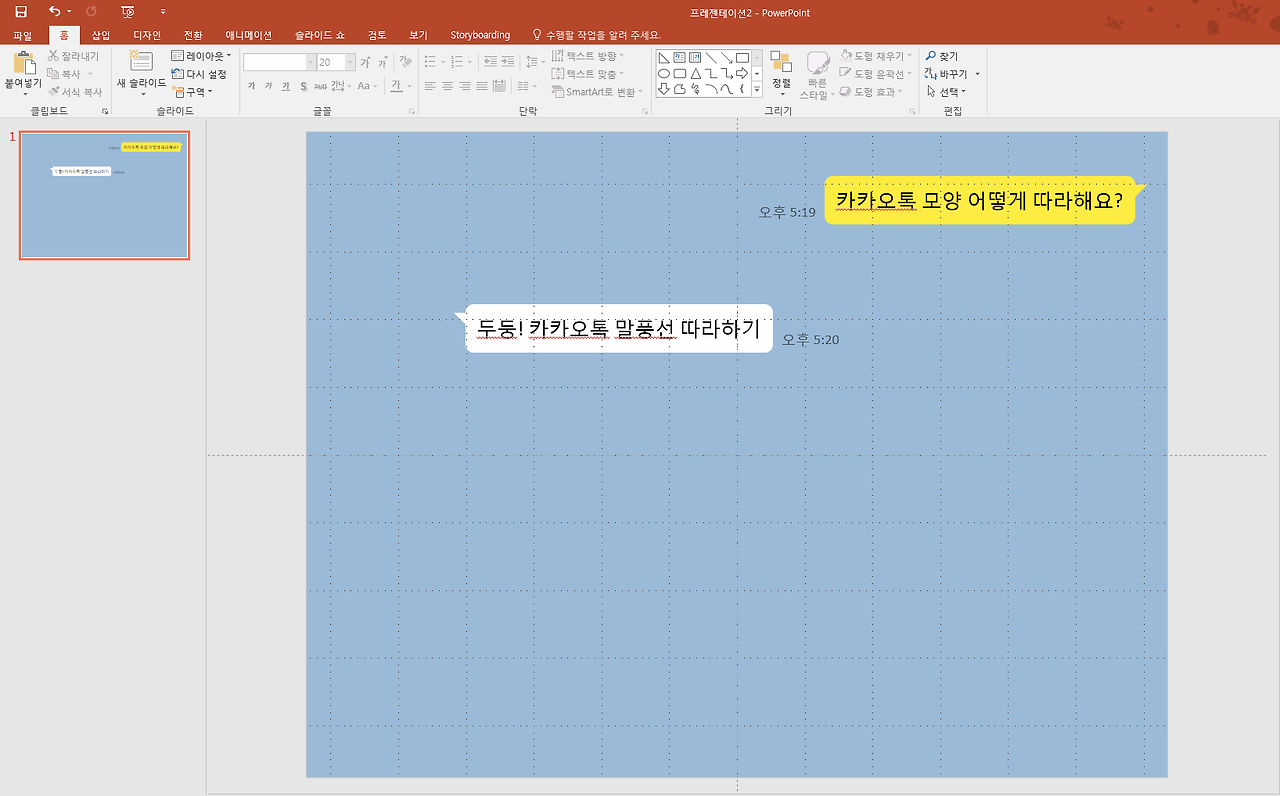1280x796 pixels.
Task: Open the Text Direction (텍스트 방향) dropdown
Action: pos(588,56)
